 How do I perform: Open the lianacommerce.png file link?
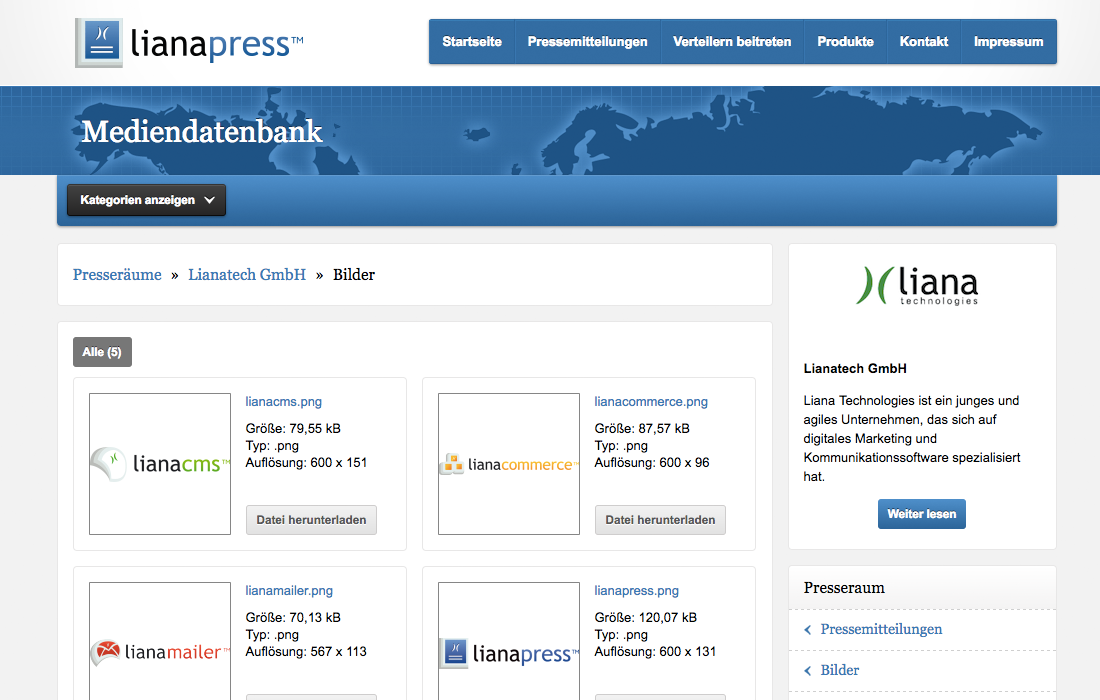click(651, 402)
